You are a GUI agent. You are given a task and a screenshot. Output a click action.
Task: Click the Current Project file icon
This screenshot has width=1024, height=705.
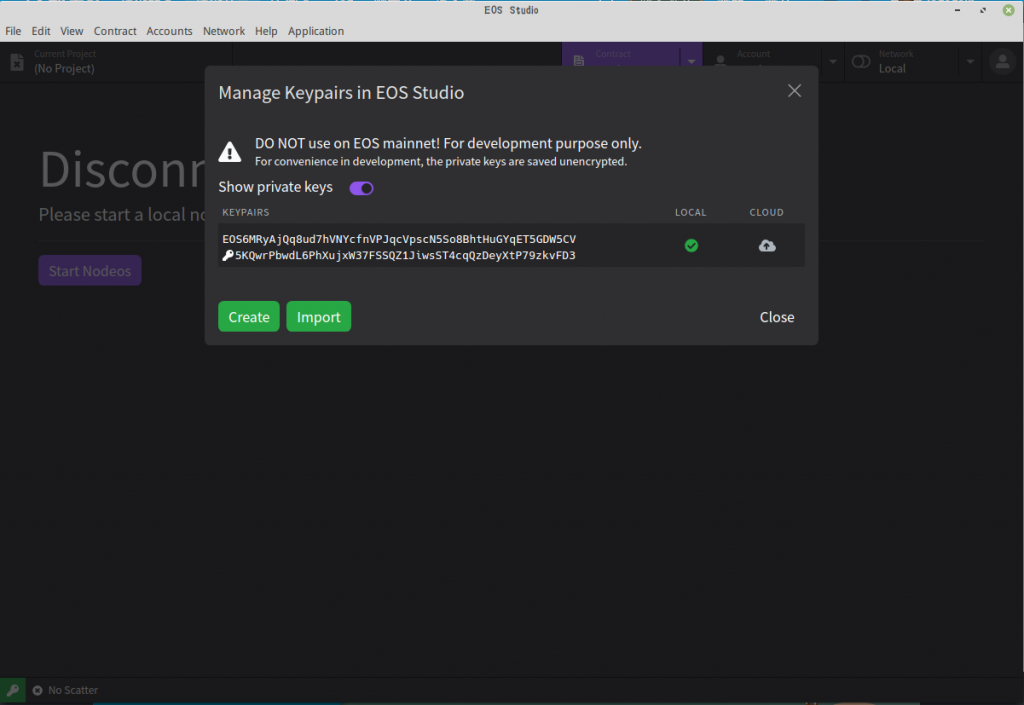tap(17, 62)
